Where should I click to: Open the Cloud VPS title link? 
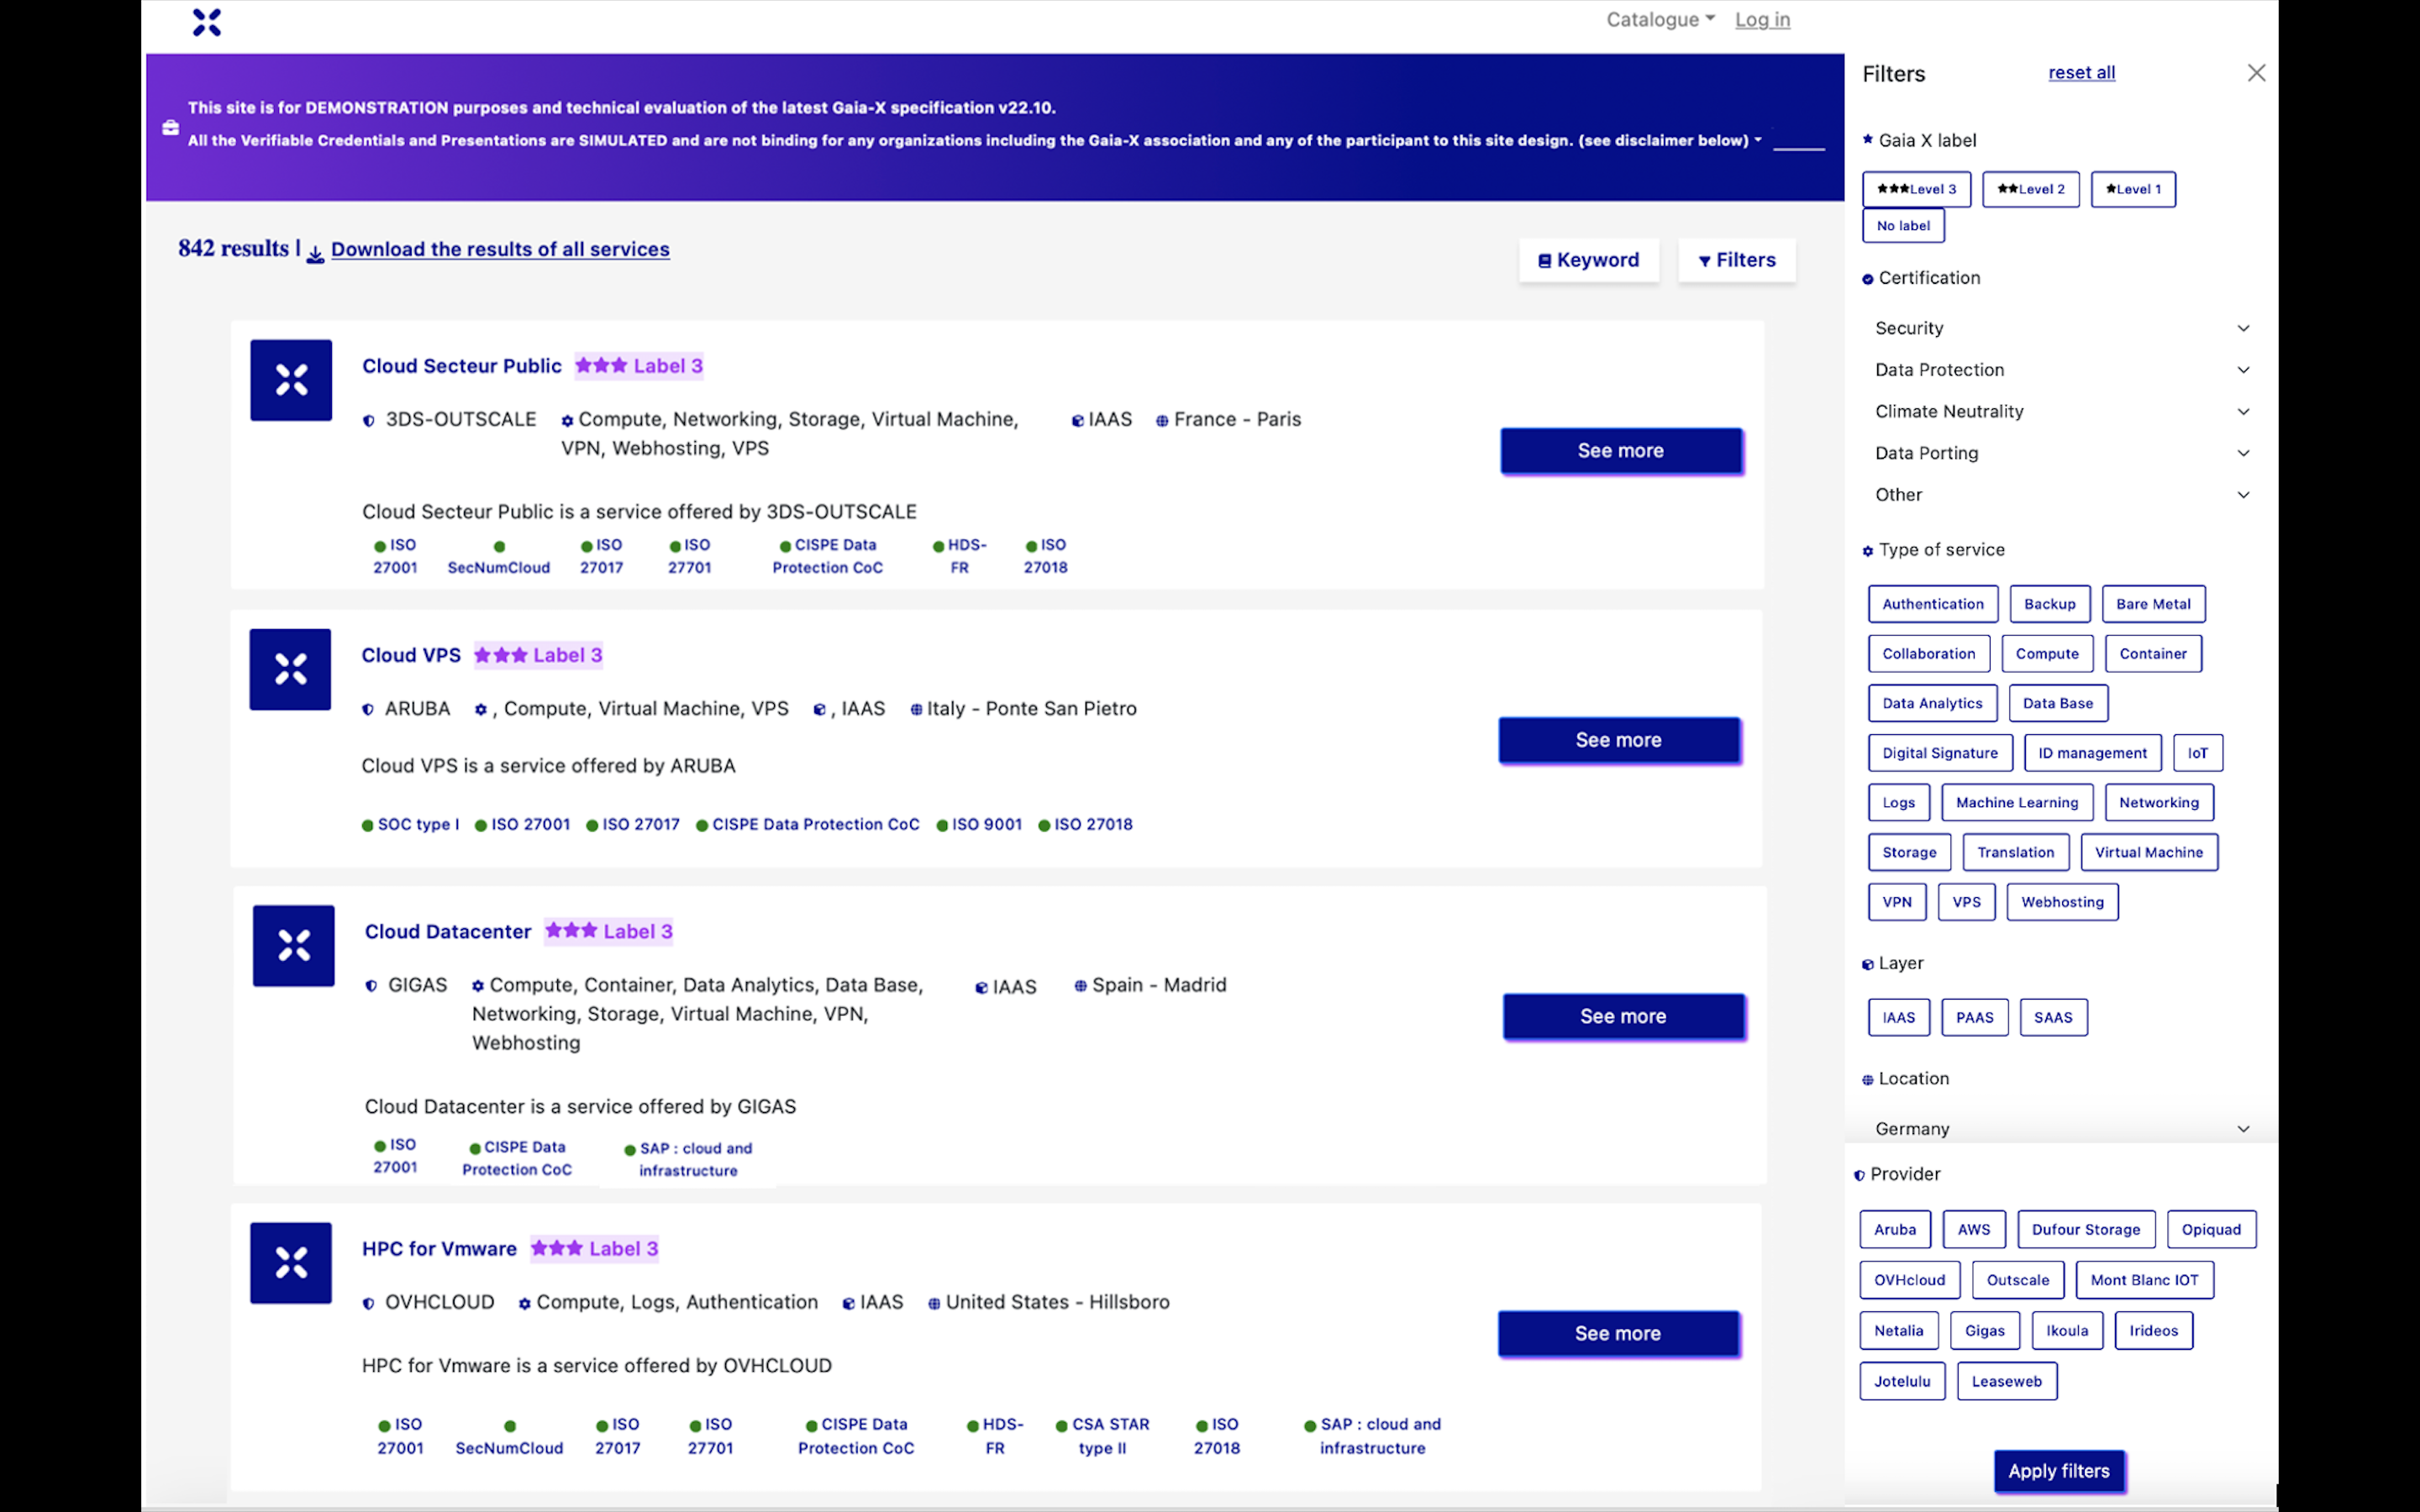click(x=410, y=655)
